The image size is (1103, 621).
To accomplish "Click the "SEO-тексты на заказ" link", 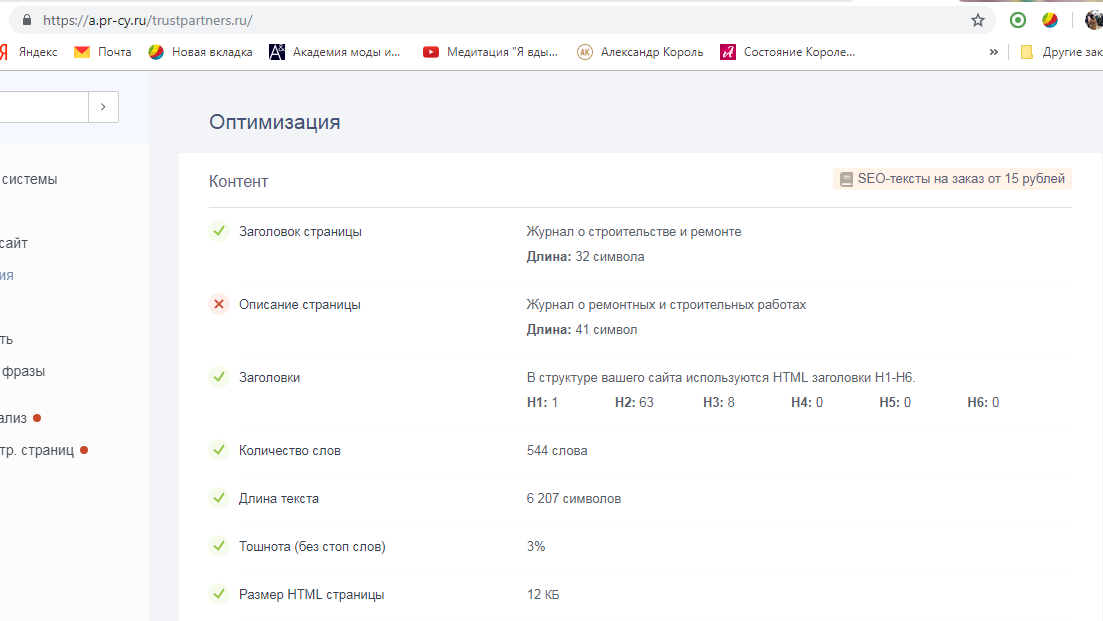I will coord(952,179).
